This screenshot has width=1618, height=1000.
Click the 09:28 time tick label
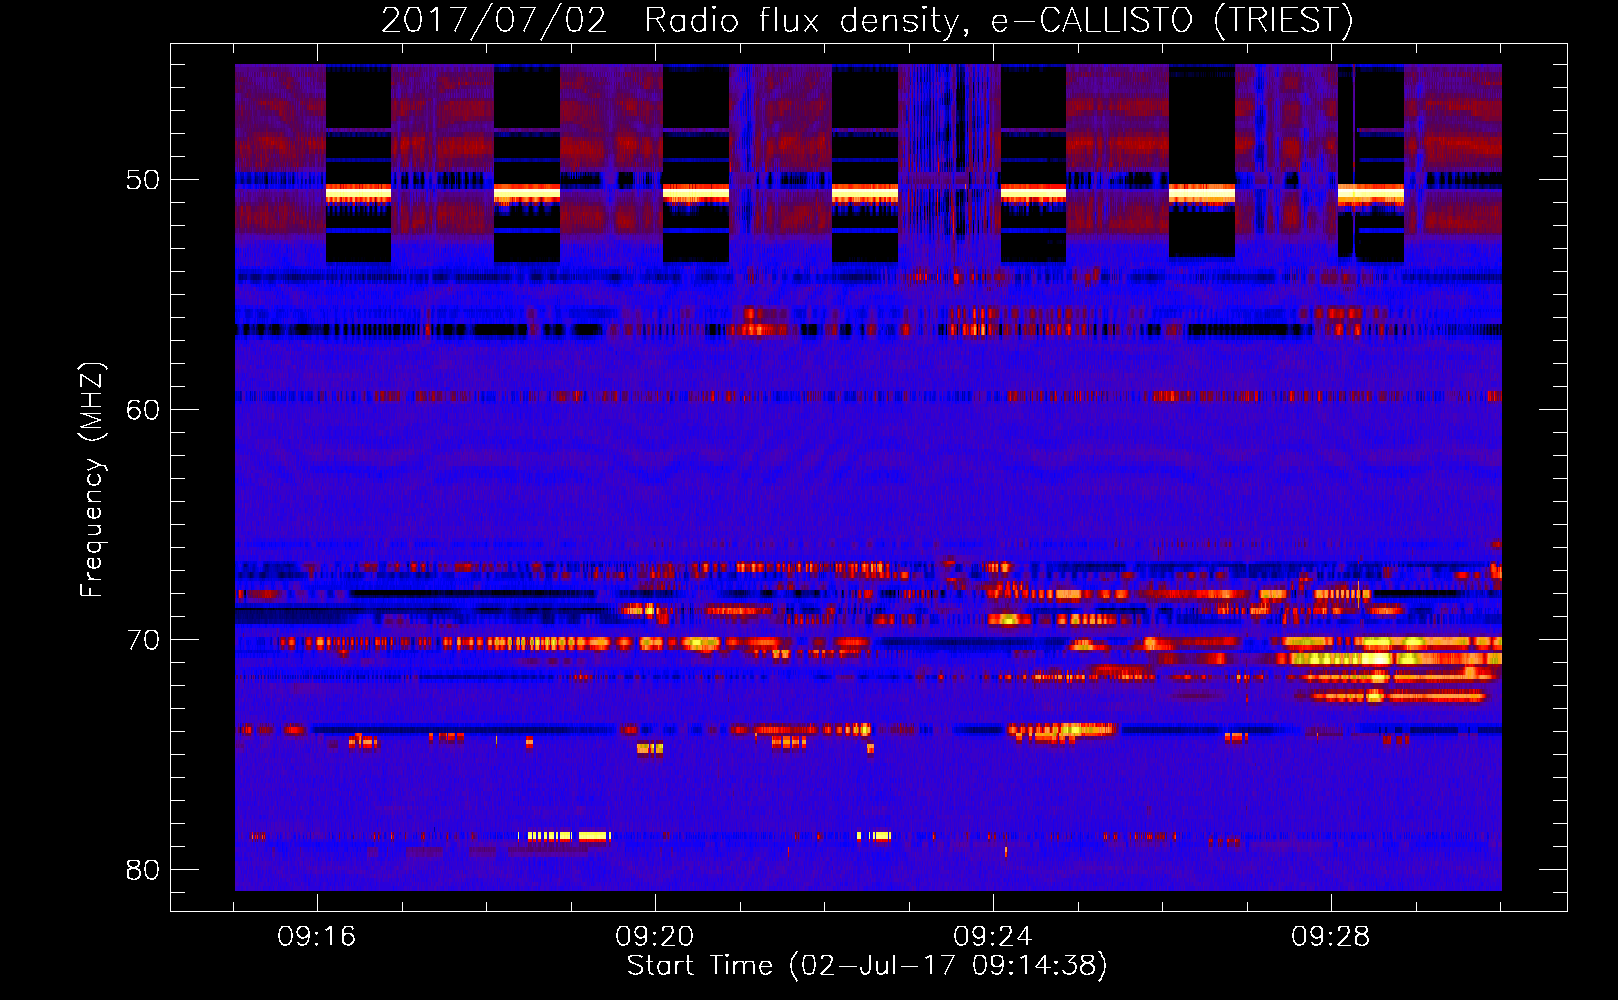[x=1330, y=937]
